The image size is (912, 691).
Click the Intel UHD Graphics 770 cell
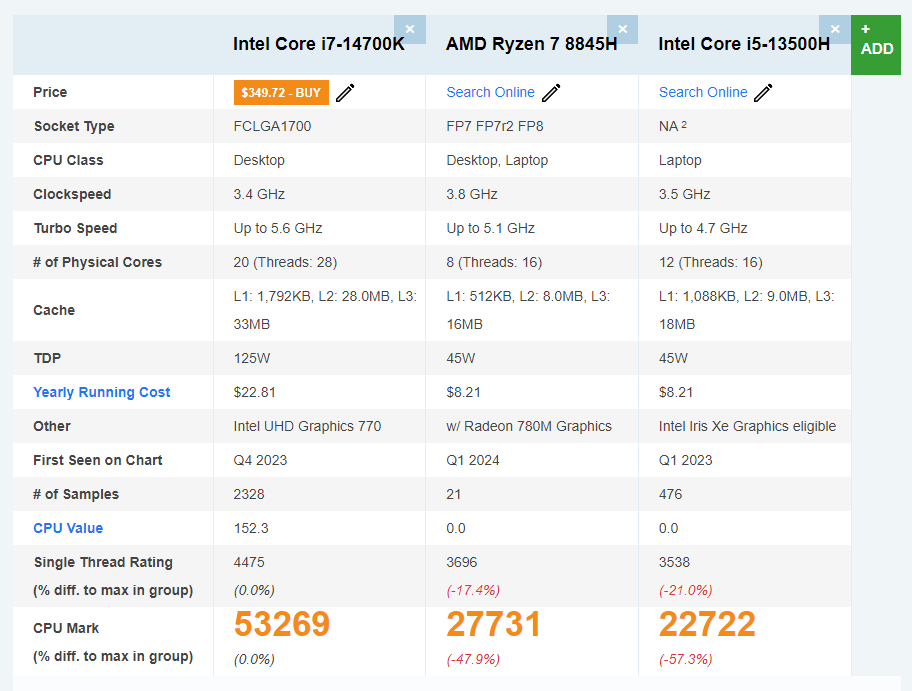(307, 426)
